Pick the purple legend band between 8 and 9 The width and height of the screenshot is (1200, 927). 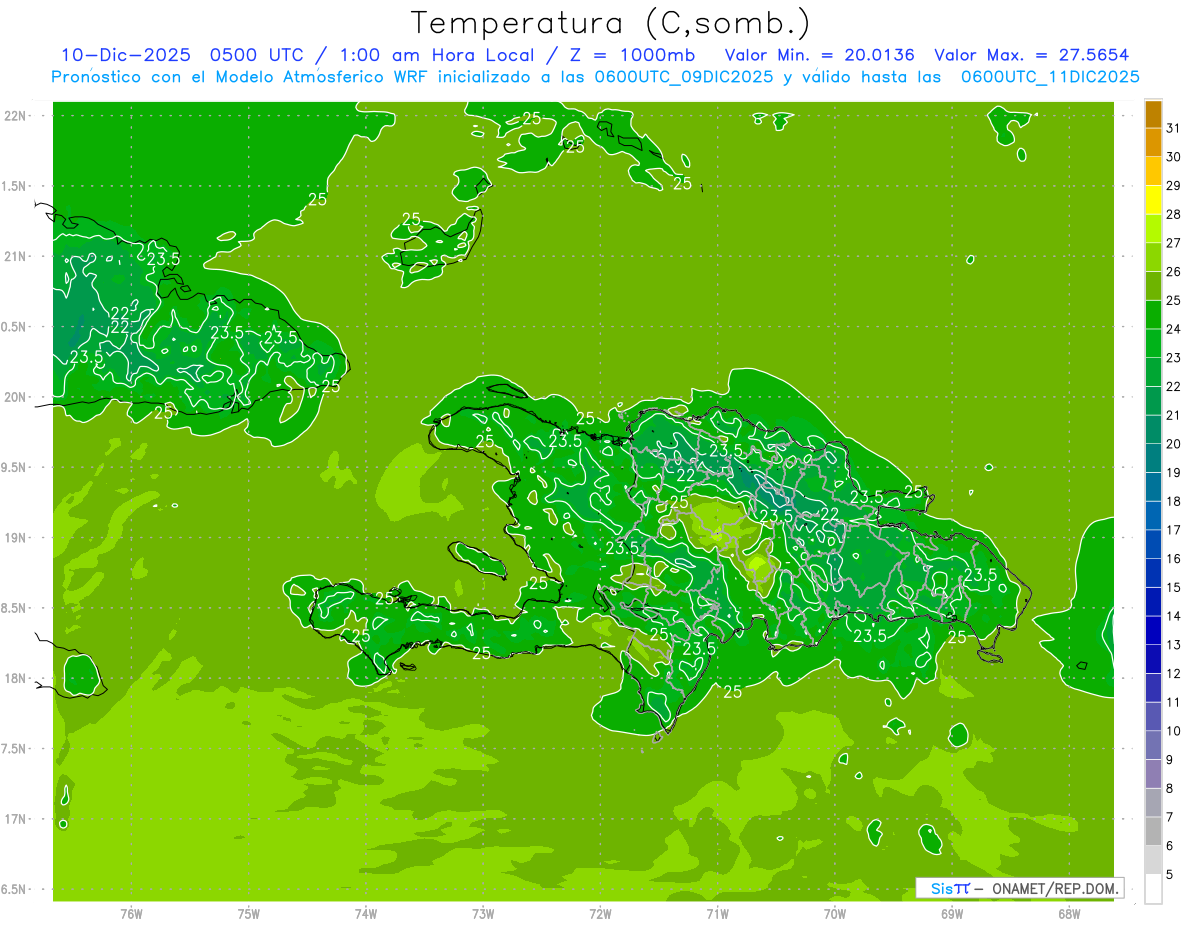tap(1153, 775)
